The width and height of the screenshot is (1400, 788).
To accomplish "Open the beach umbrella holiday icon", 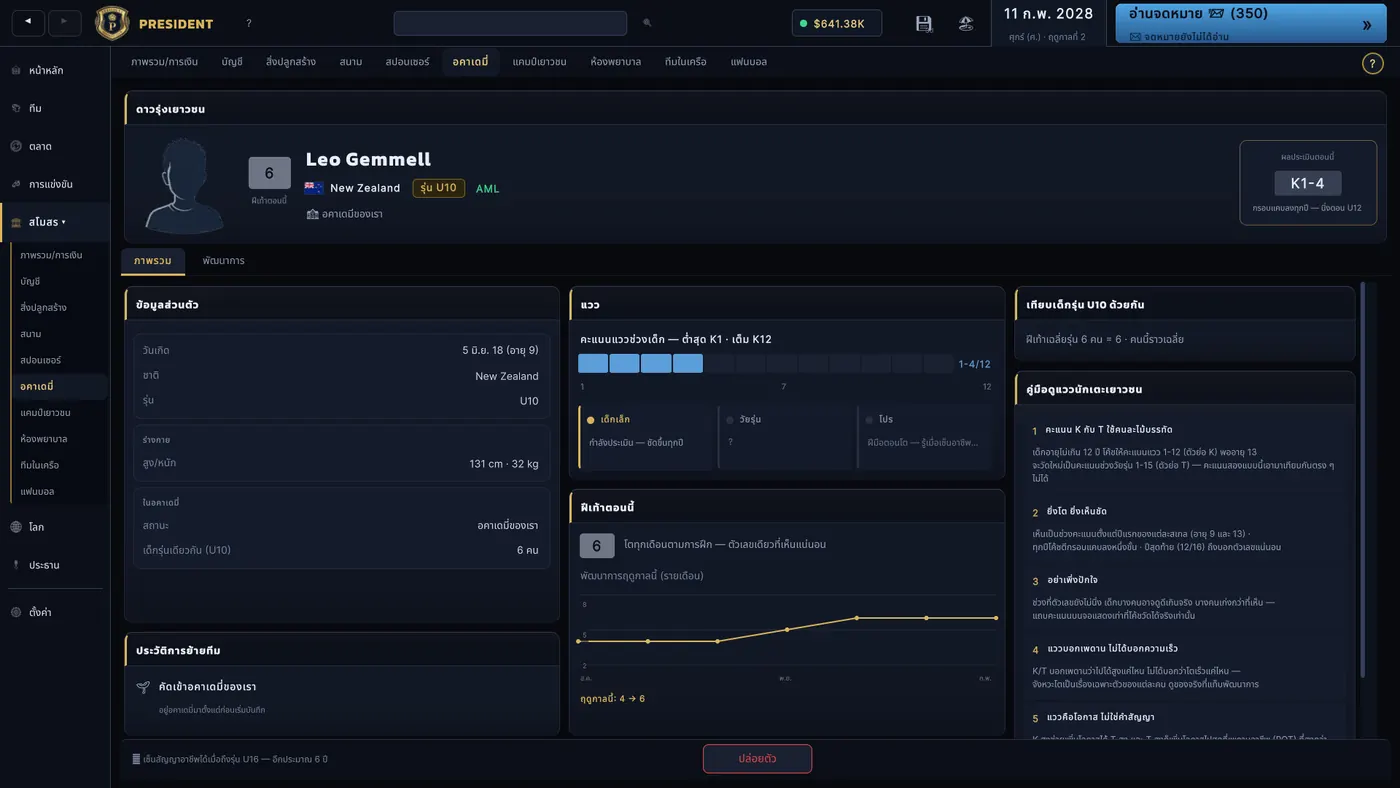I will [x=966, y=23].
